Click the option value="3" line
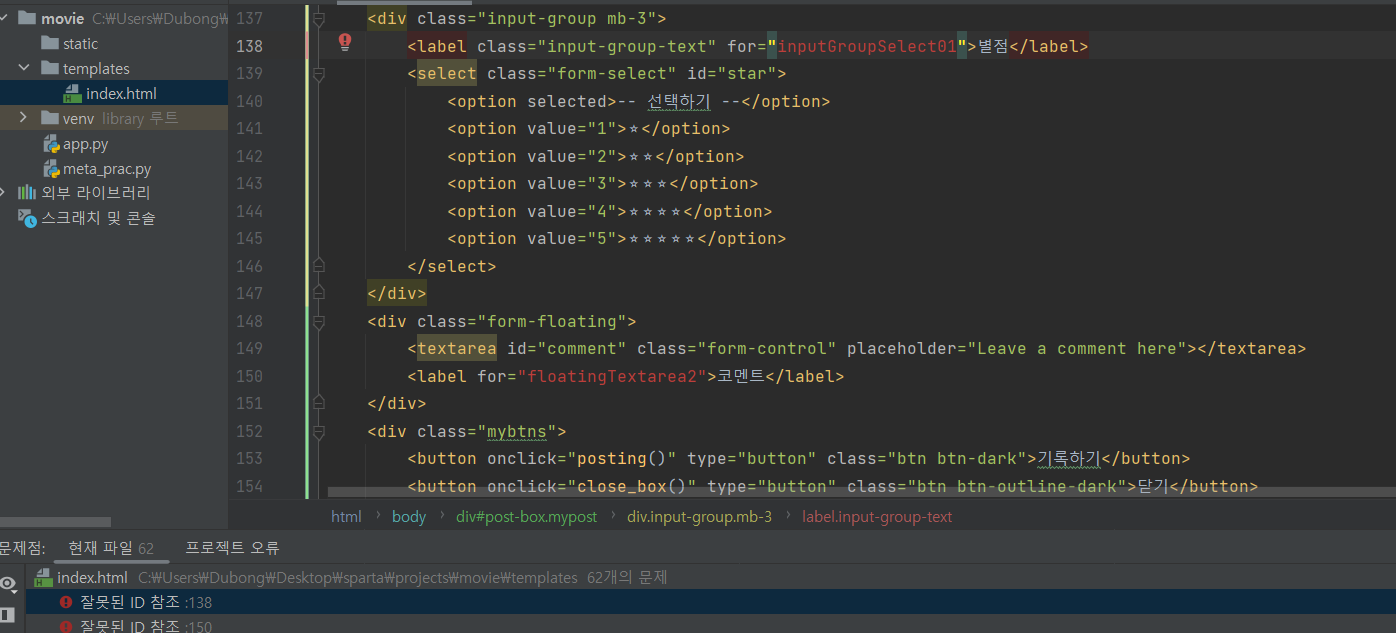 (603, 183)
